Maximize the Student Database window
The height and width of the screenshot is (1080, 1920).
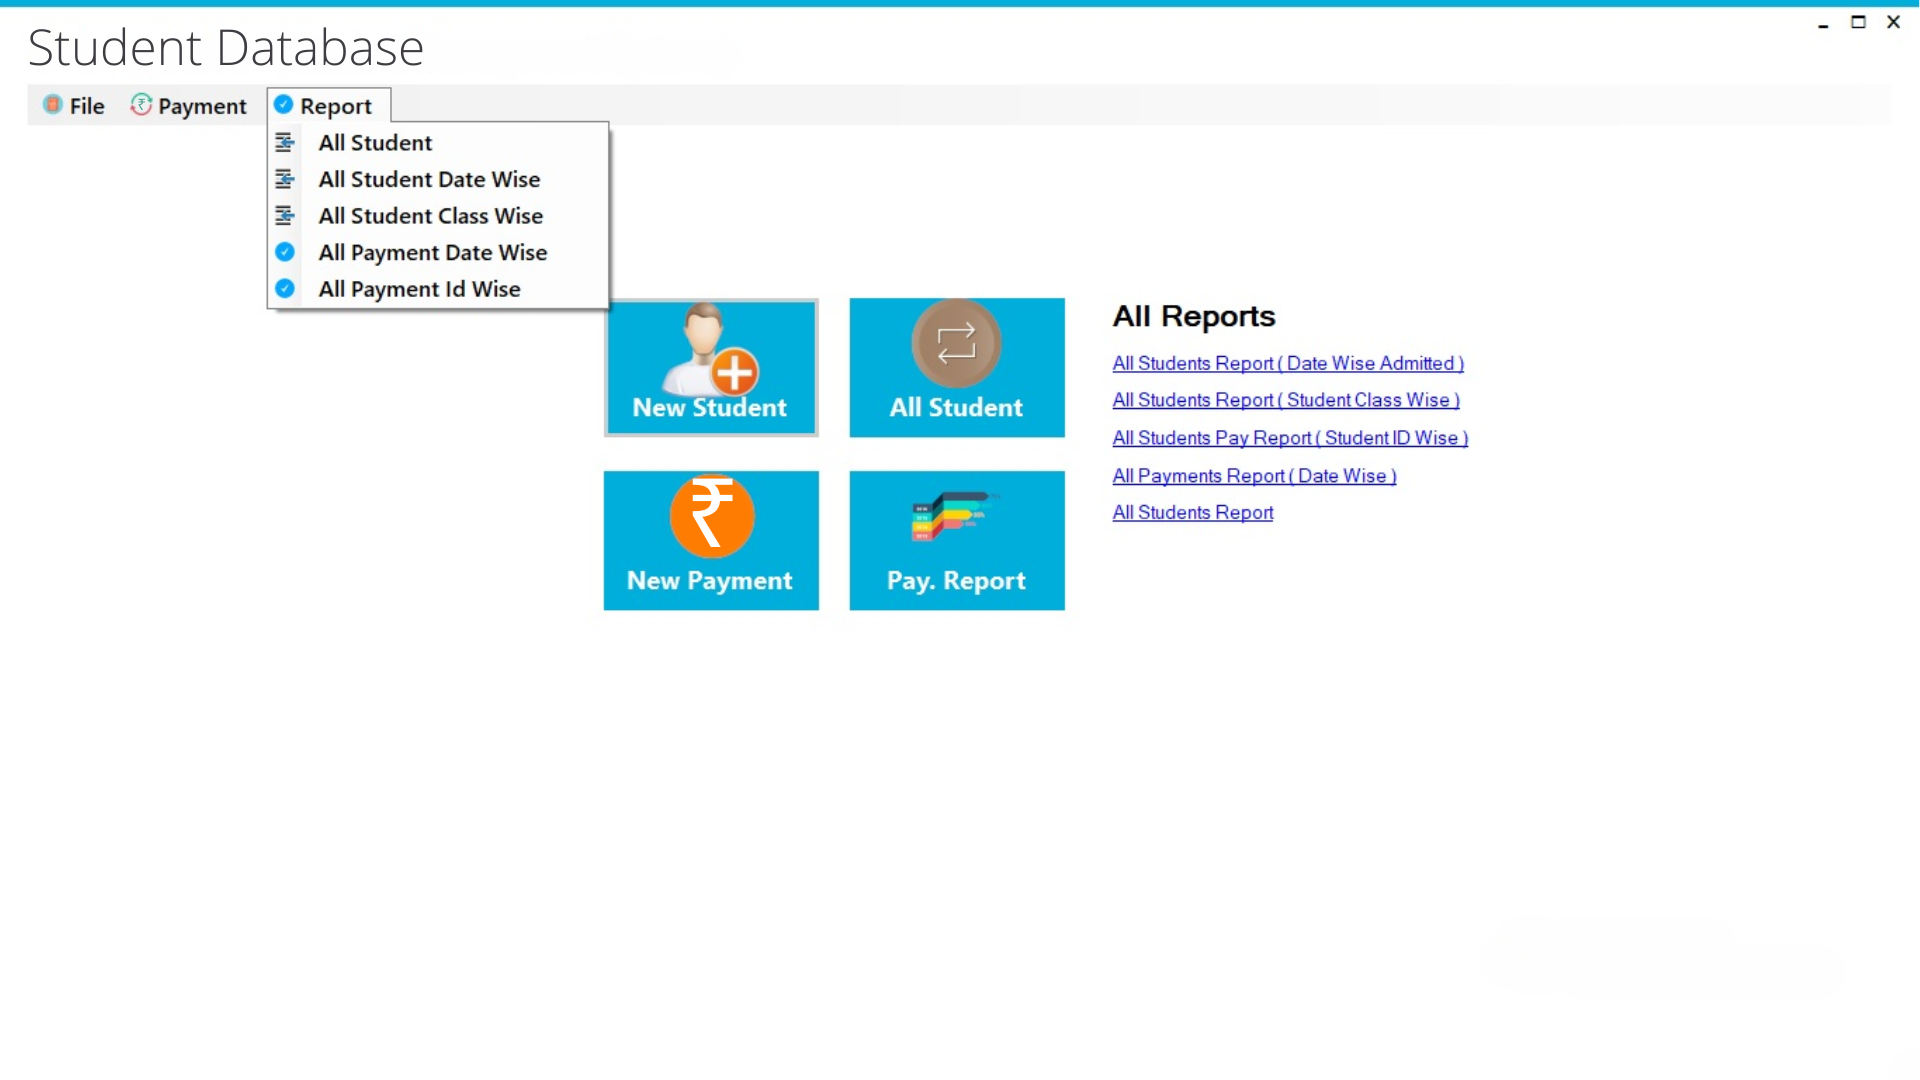pyautogui.click(x=1858, y=22)
